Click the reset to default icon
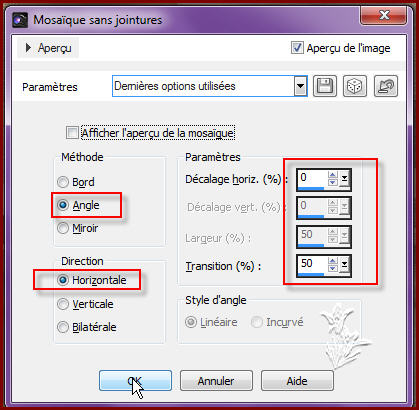This screenshot has height=410, width=419. pyautogui.click(x=386, y=86)
